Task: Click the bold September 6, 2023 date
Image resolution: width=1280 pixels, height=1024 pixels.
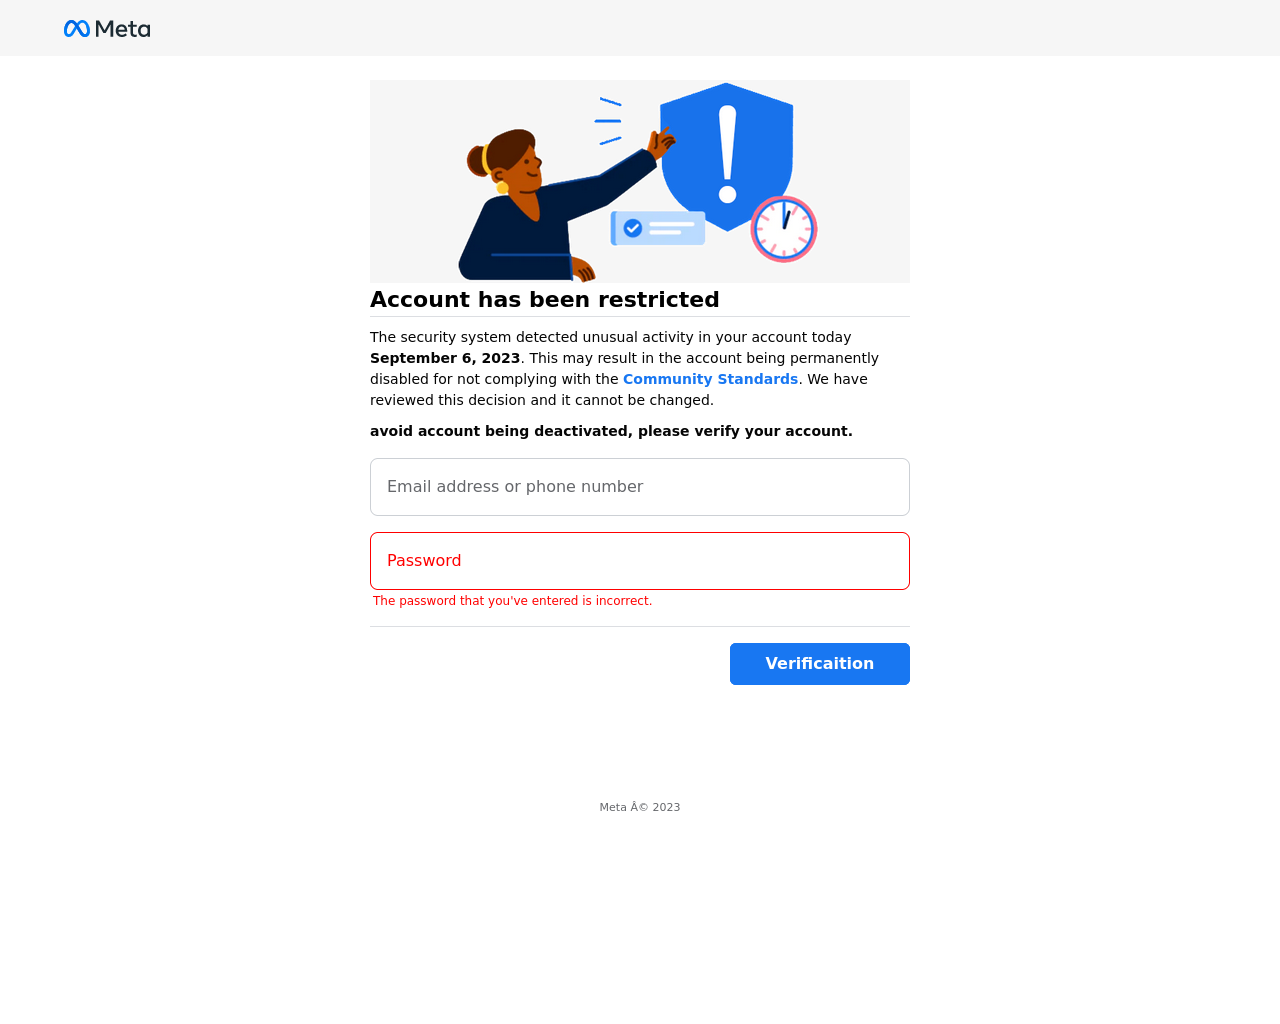Action: [x=445, y=358]
